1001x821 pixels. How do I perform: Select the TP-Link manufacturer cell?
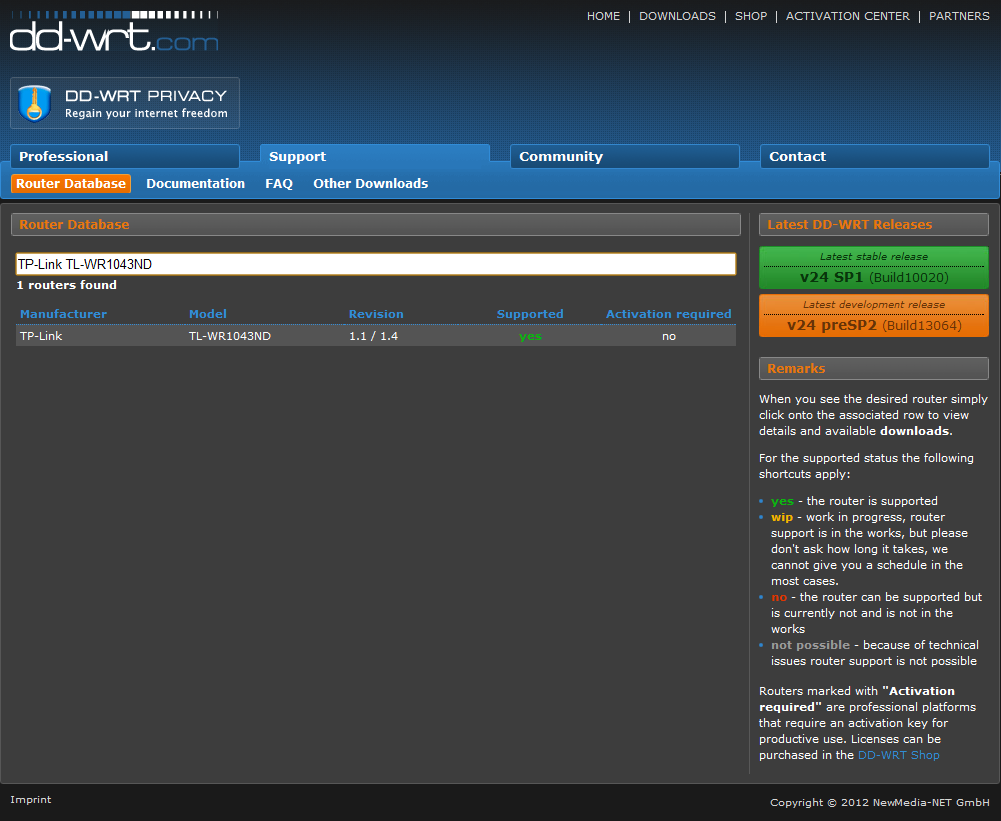pyautogui.click(x=41, y=336)
